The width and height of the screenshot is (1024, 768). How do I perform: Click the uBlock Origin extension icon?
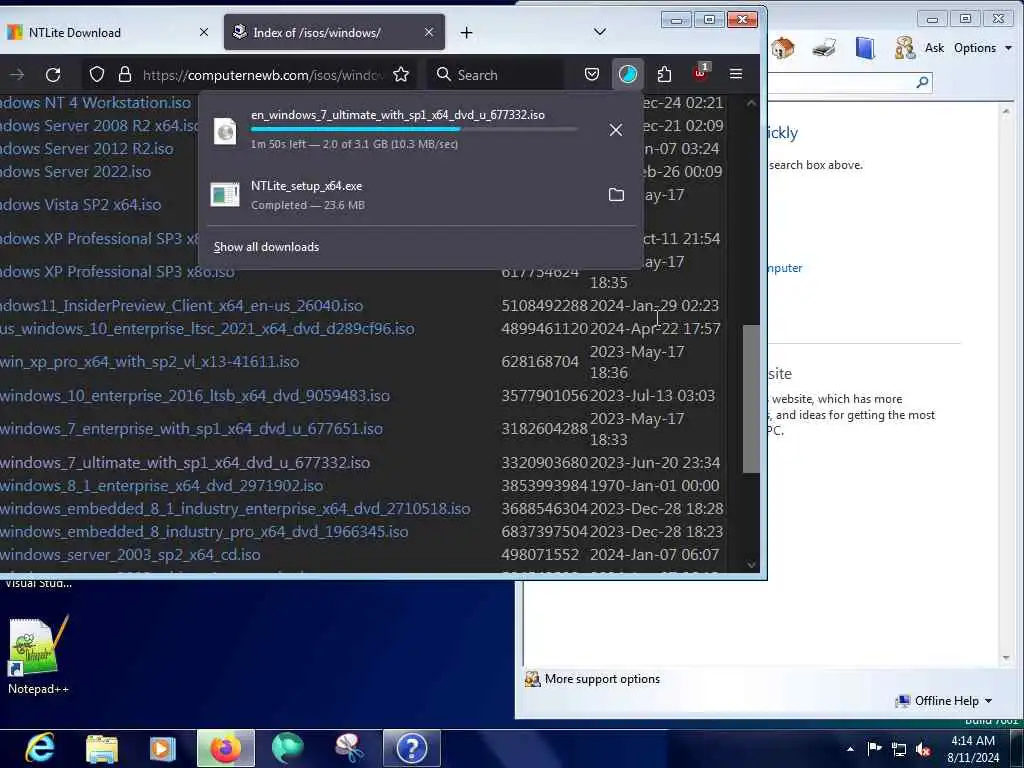click(x=700, y=72)
